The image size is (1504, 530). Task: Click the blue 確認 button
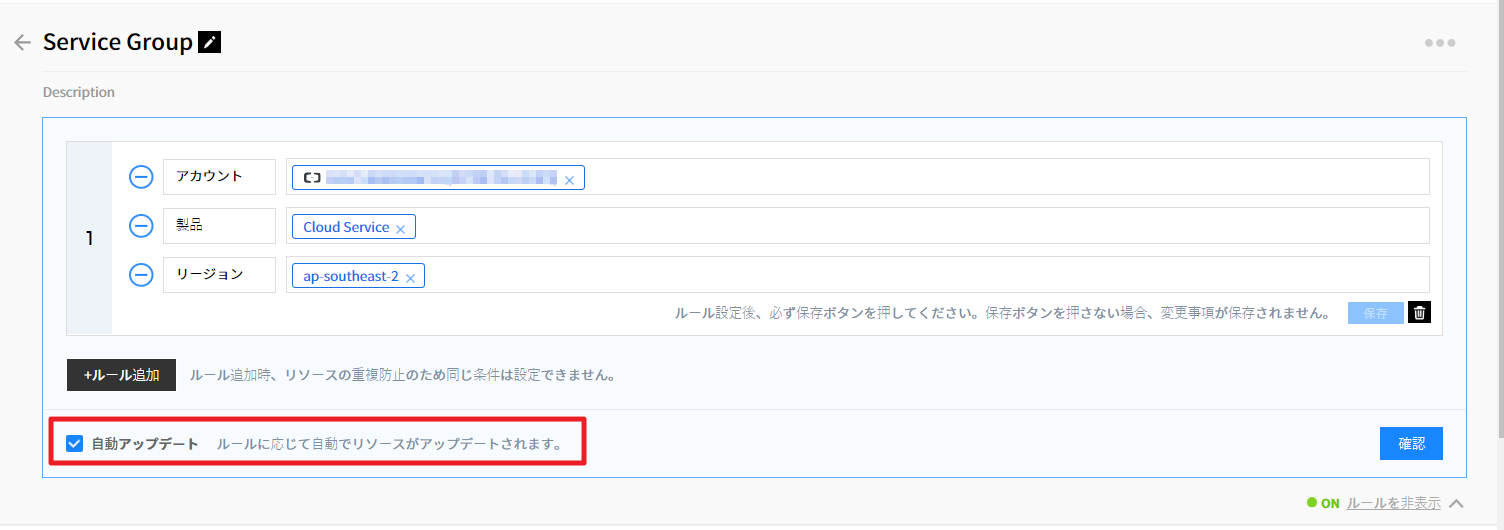[1410, 444]
